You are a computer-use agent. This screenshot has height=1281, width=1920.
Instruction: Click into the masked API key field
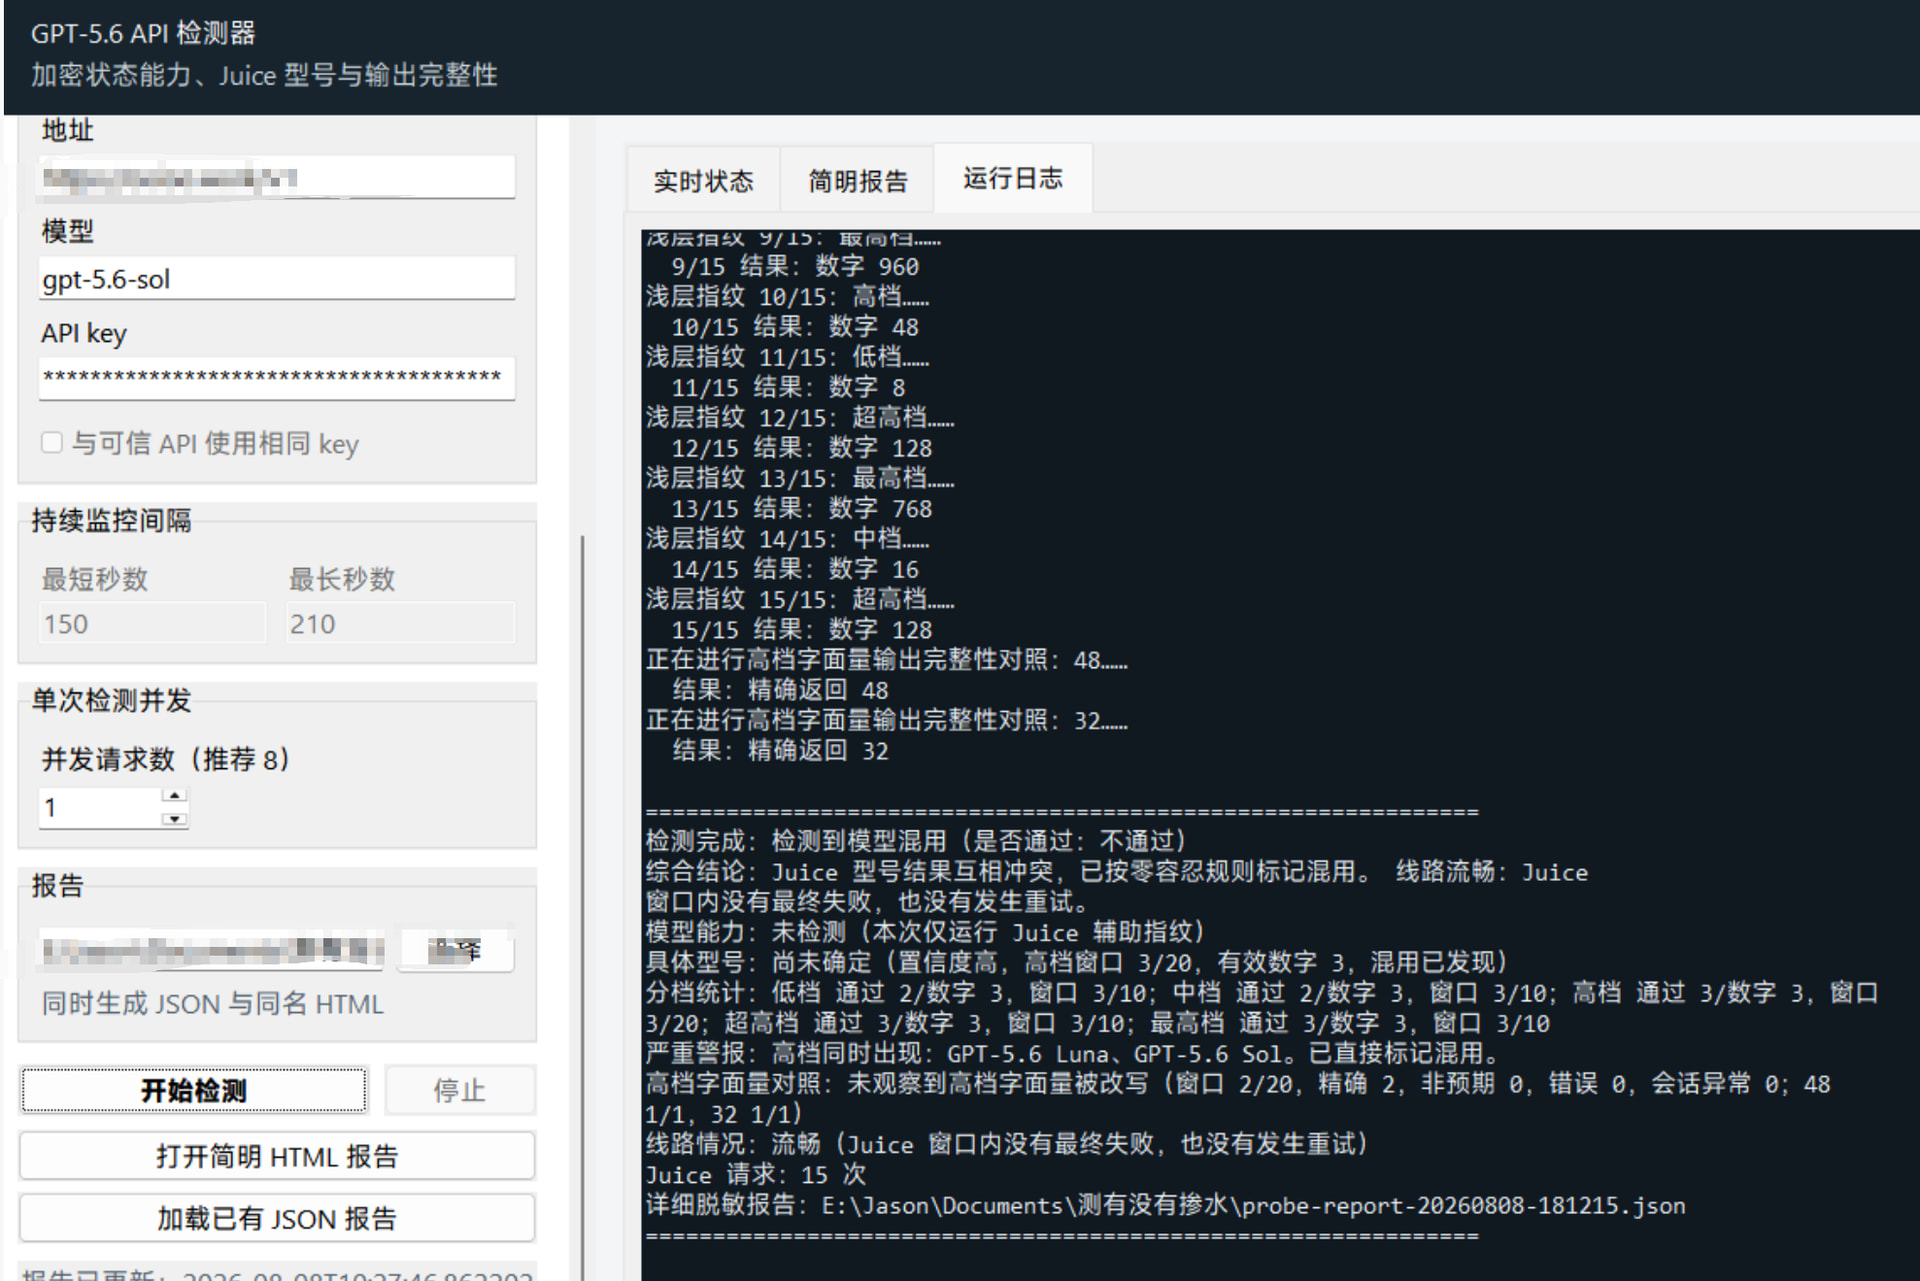tap(277, 378)
